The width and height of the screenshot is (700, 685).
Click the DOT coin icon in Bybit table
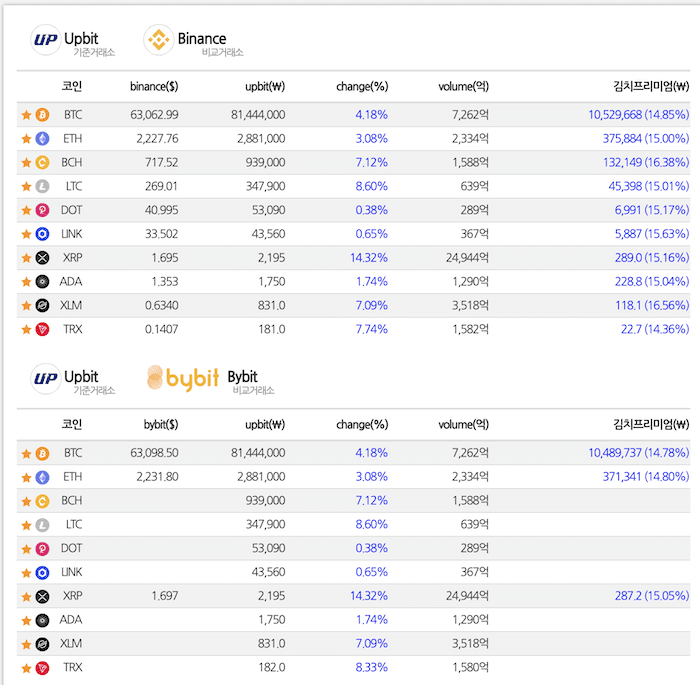(x=42, y=548)
